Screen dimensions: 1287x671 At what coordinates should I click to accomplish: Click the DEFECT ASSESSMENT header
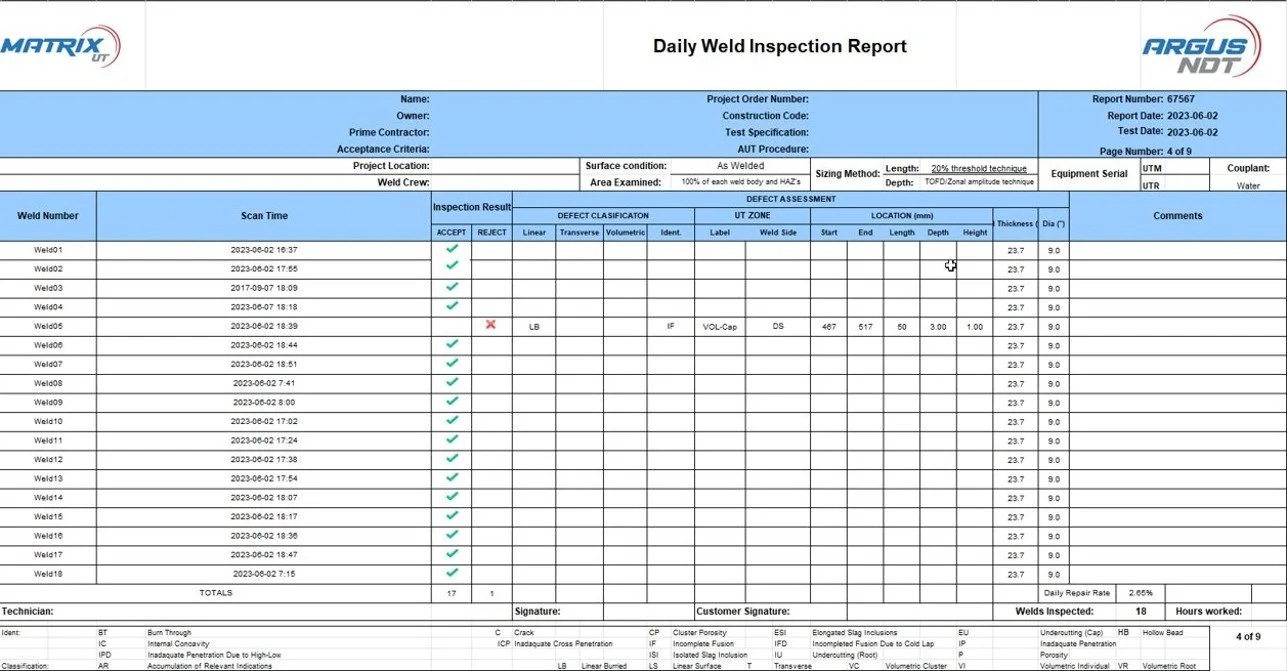pos(790,198)
